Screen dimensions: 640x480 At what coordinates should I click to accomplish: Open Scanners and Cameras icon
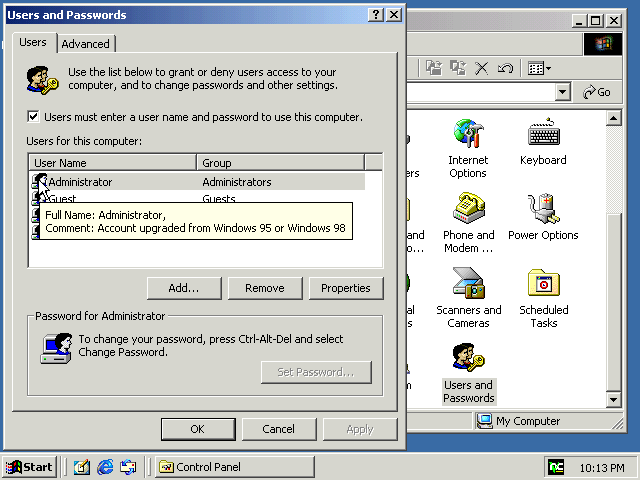(467, 297)
